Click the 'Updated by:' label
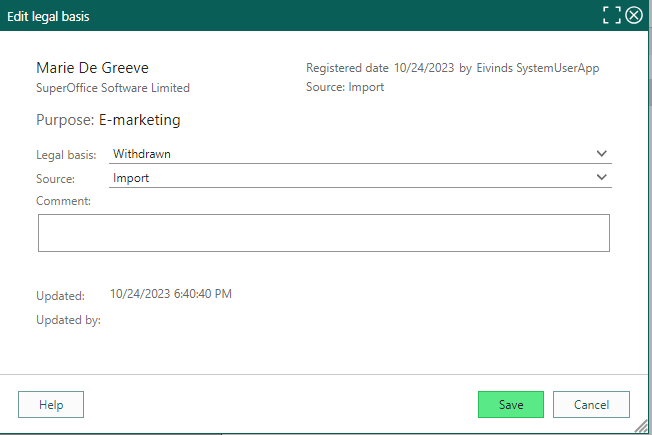This screenshot has width=652, height=435. tap(68, 320)
